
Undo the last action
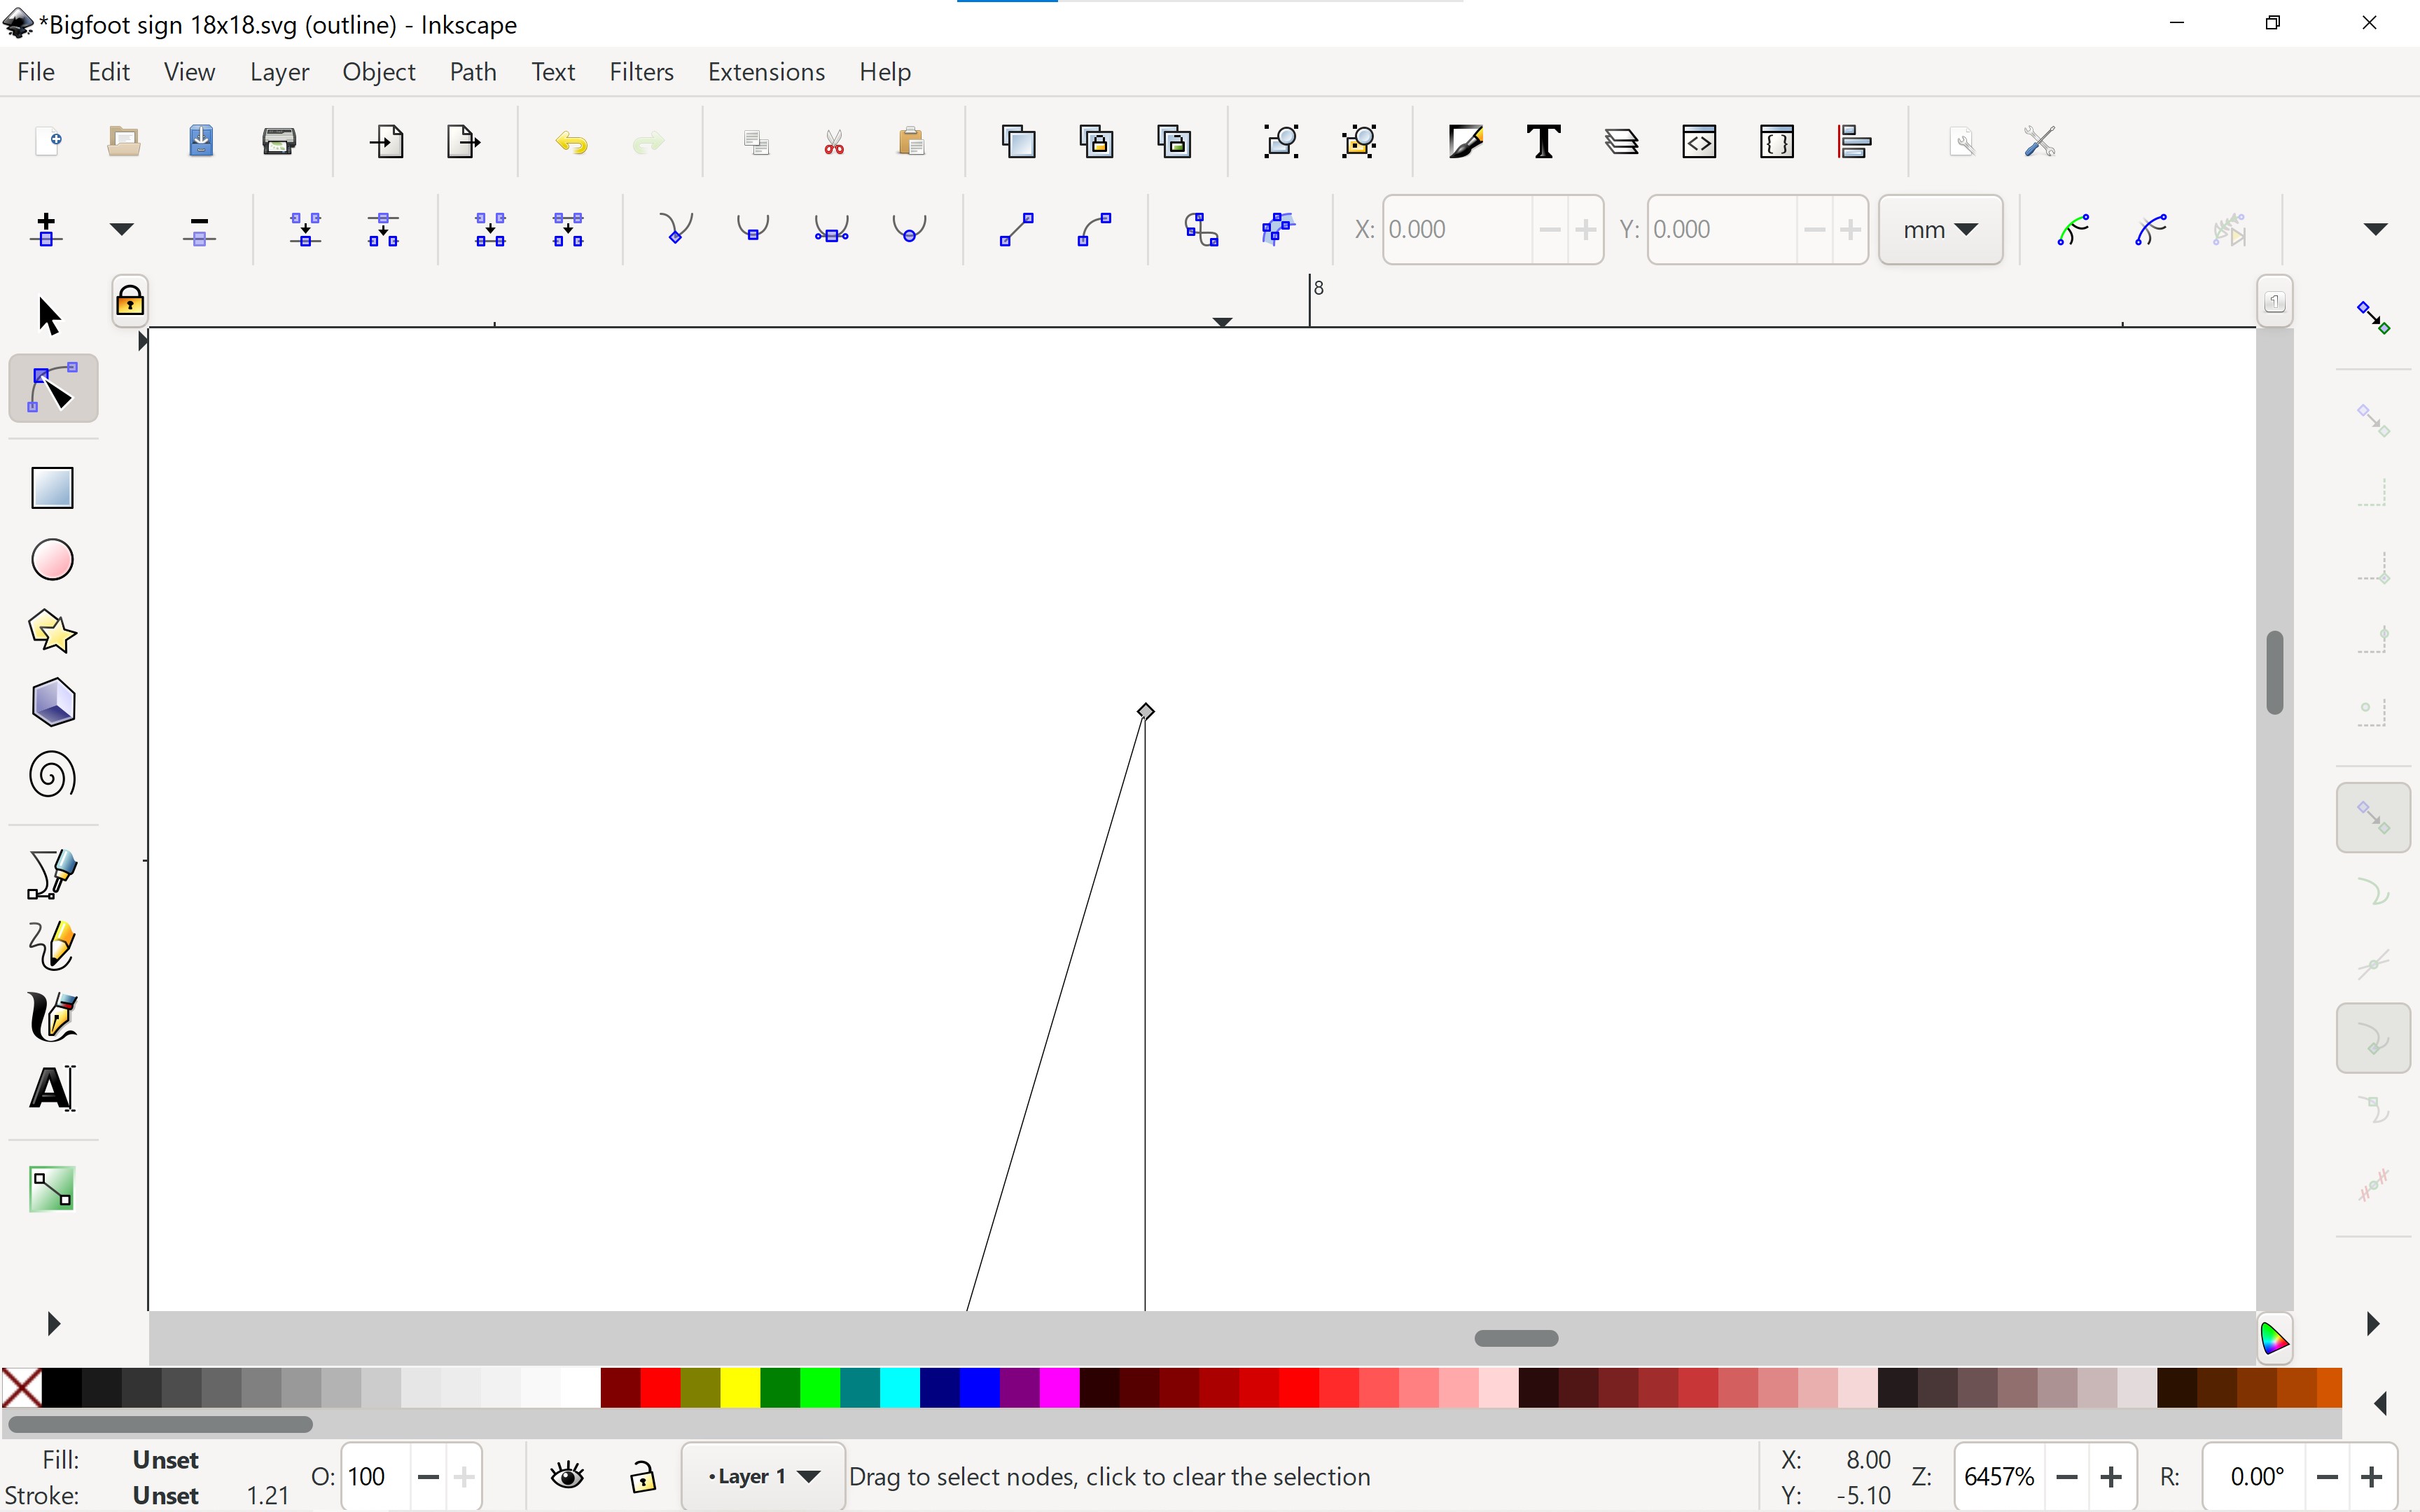point(571,142)
